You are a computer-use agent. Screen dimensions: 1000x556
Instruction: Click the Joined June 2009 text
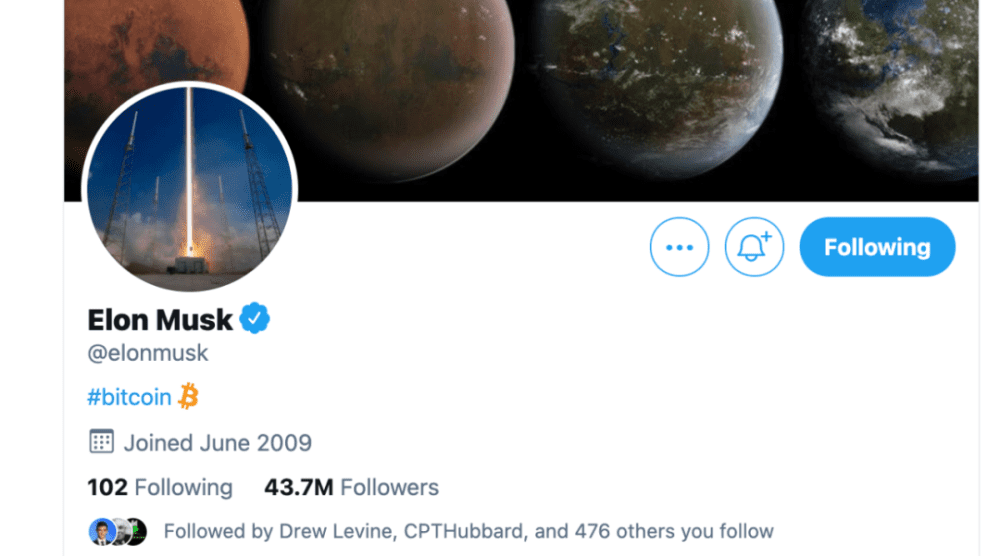click(217, 442)
